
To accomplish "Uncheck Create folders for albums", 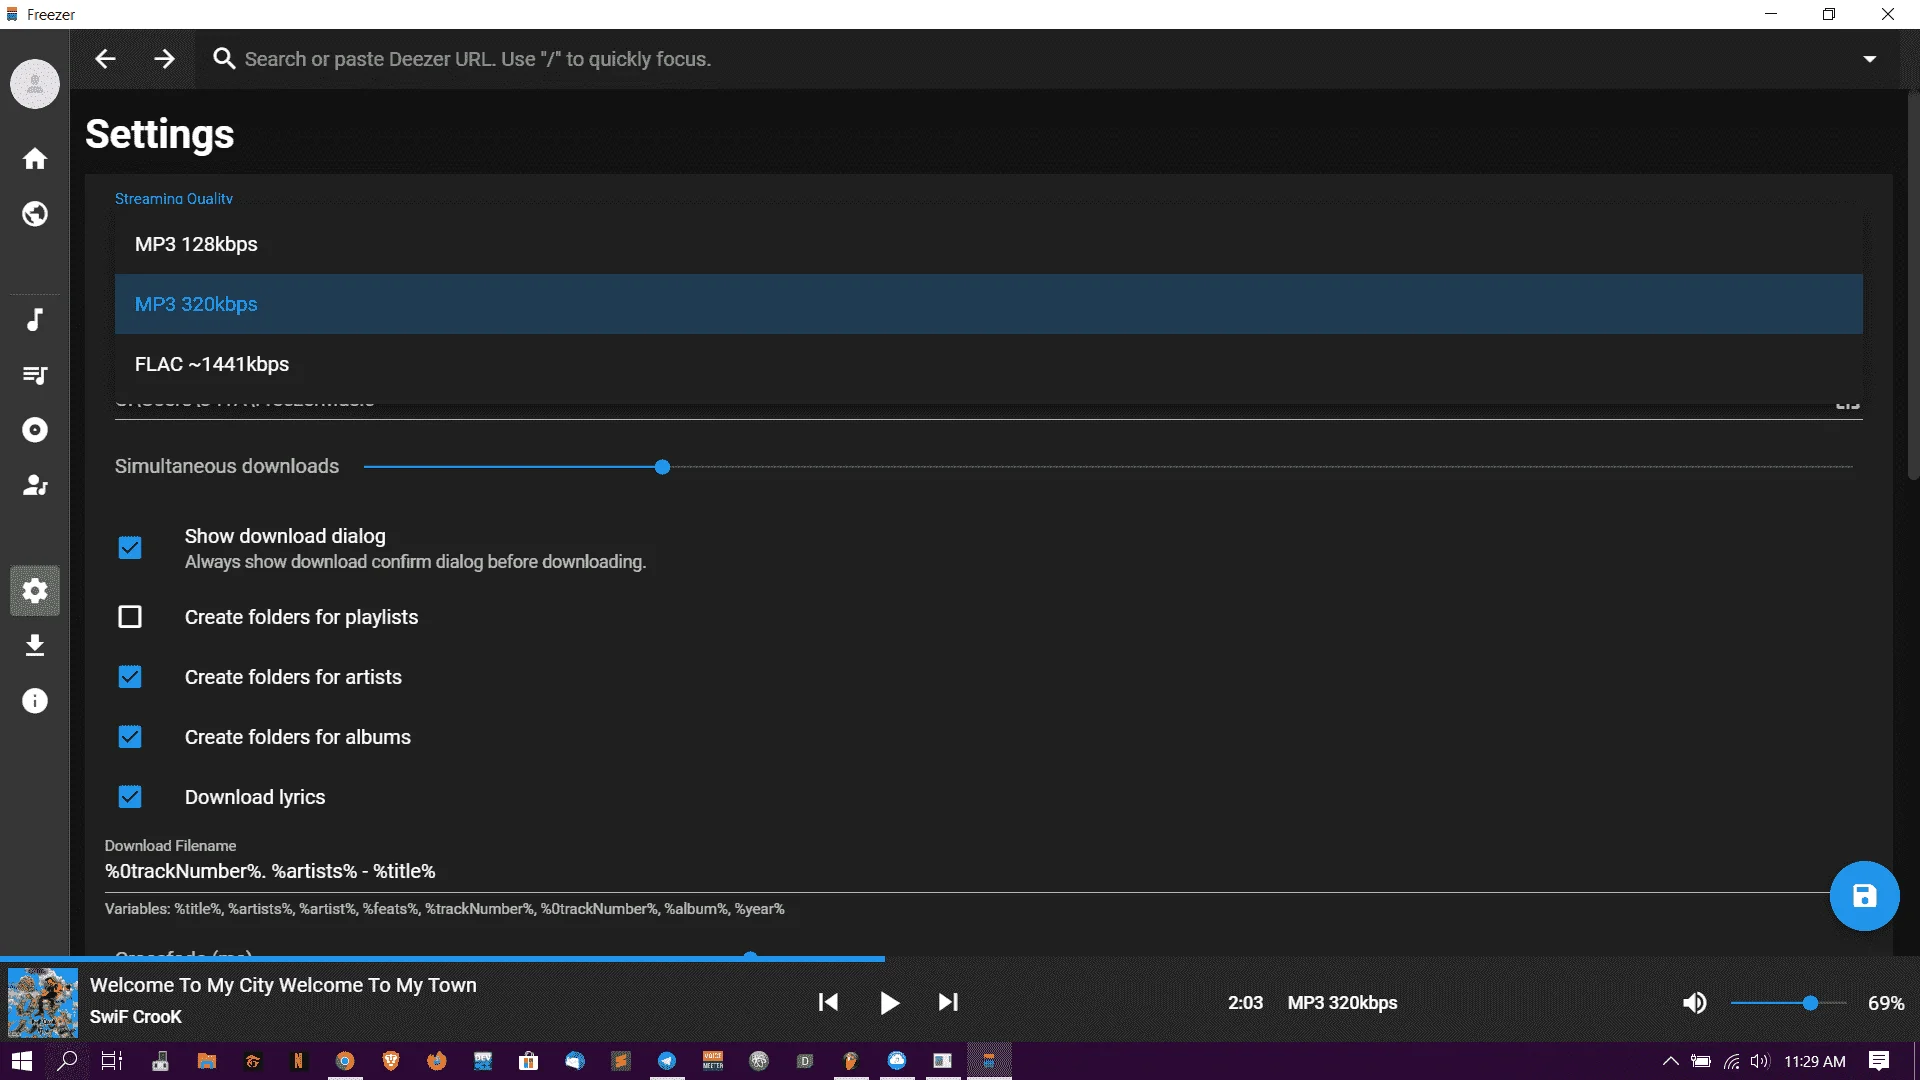I will (130, 737).
